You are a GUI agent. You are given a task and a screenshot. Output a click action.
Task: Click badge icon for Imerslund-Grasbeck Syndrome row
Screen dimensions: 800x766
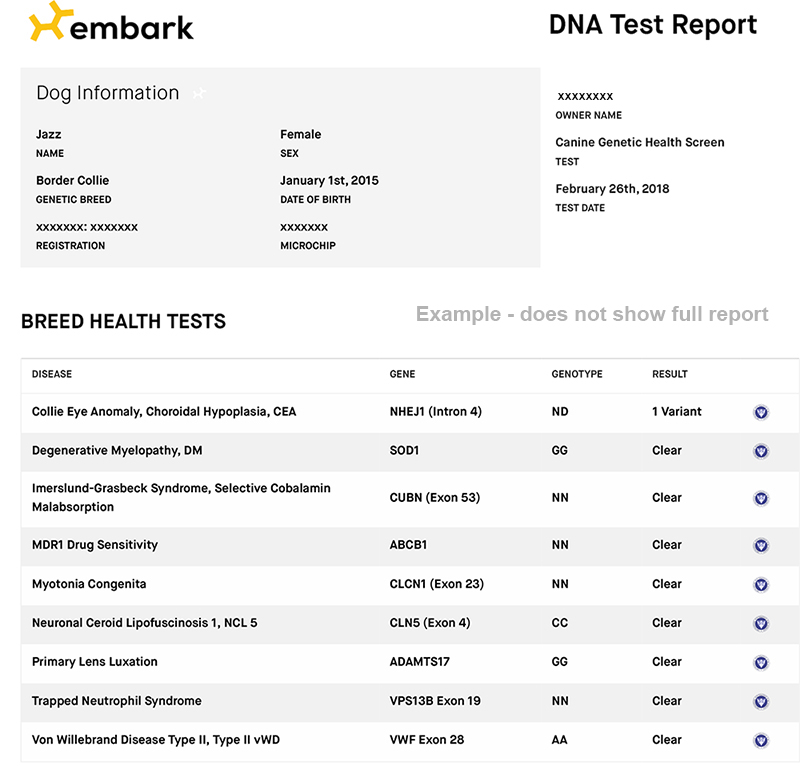click(x=761, y=498)
